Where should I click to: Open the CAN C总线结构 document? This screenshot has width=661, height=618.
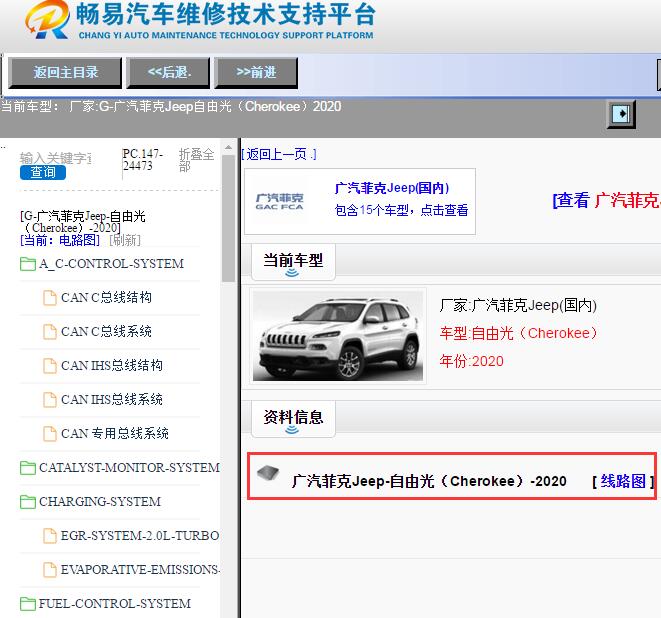[106, 298]
